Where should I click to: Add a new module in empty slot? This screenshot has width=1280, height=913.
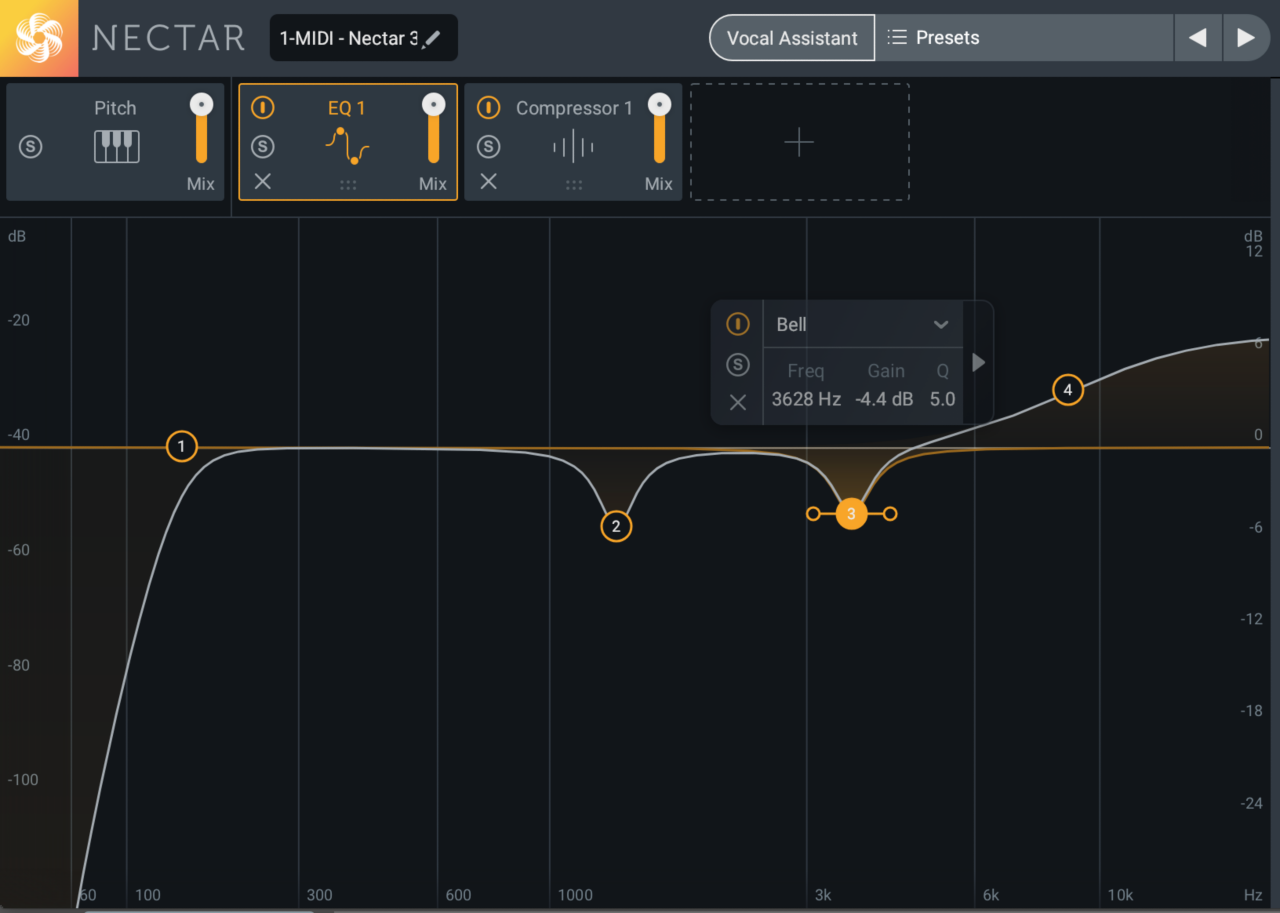799,143
